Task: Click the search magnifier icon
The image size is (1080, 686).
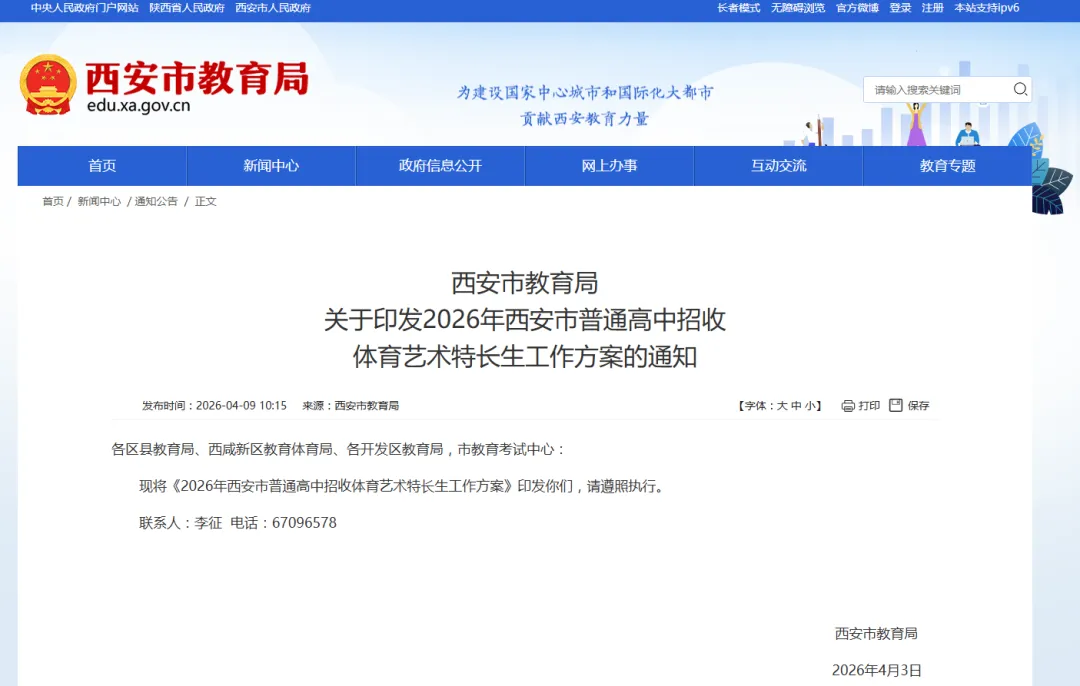Action: [1020, 89]
